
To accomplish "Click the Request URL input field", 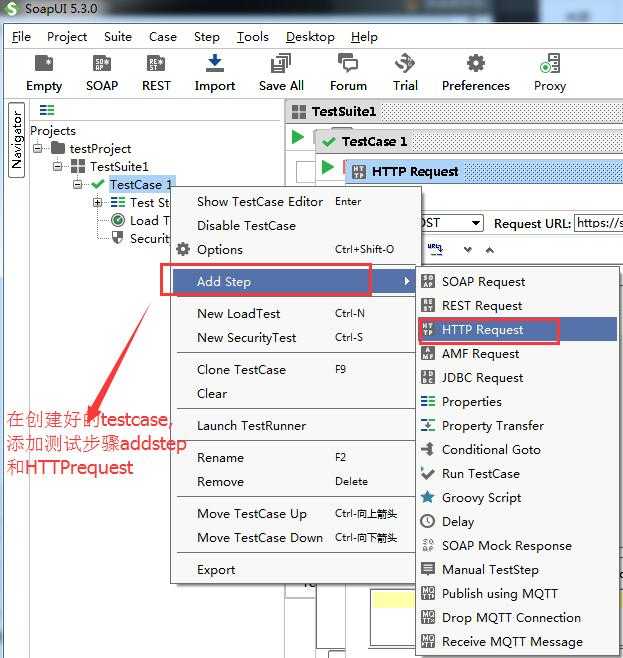I will (x=599, y=223).
